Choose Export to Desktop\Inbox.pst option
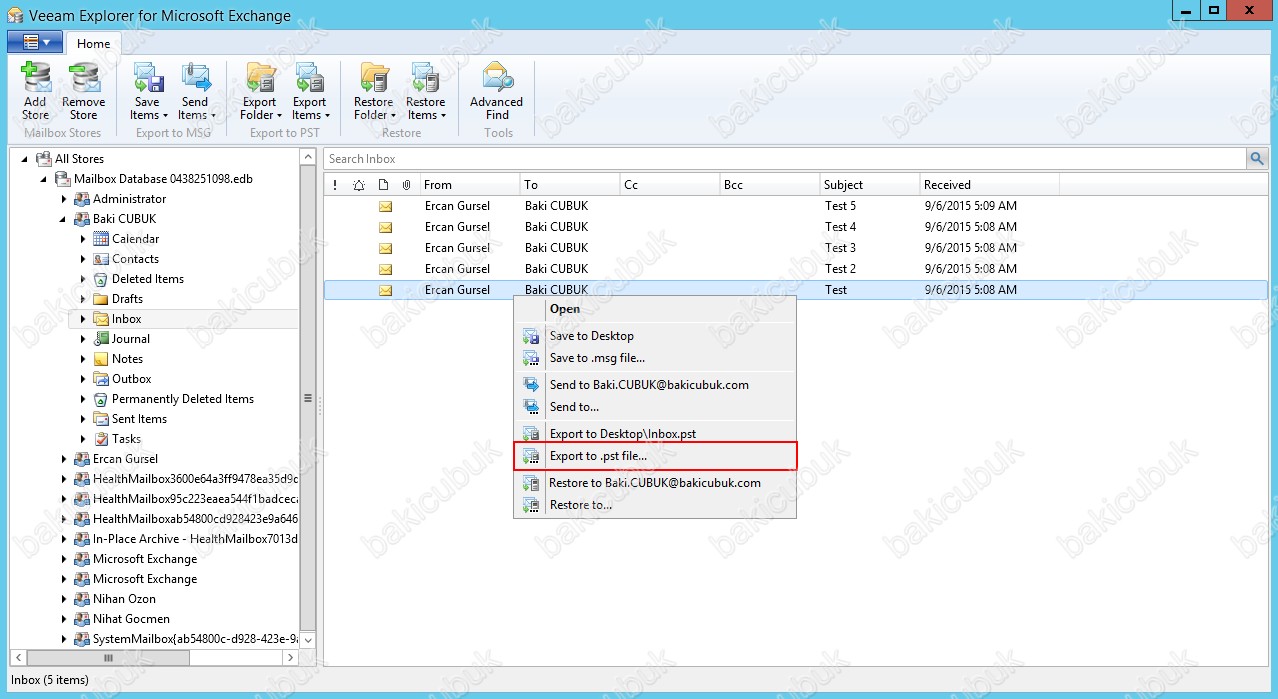The width and height of the screenshot is (1278, 699). (x=655, y=434)
